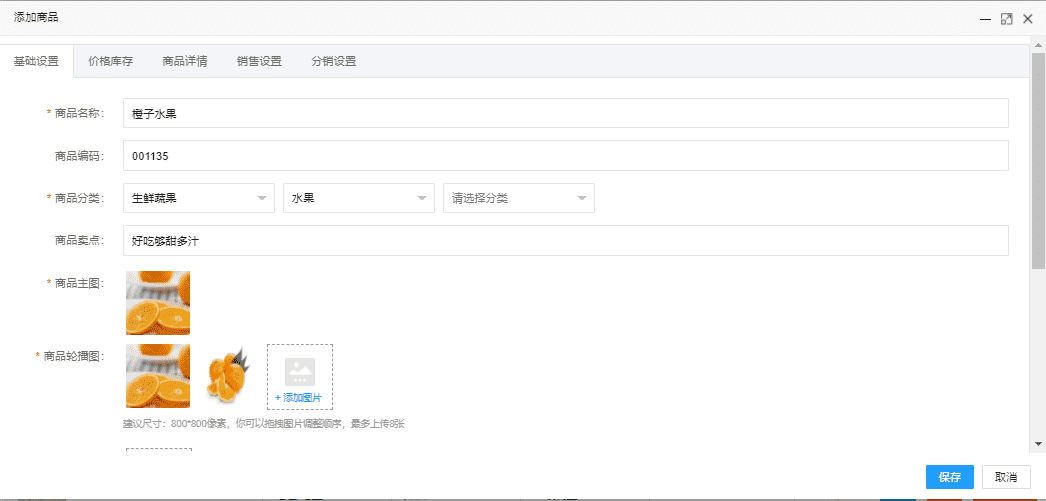Select the 分销设置 tab
Screen dimensions: 1046x501
[x=334, y=61]
